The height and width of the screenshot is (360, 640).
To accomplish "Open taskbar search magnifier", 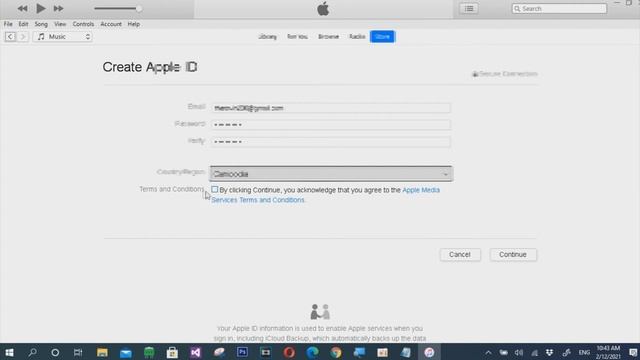I will (x=32, y=352).
